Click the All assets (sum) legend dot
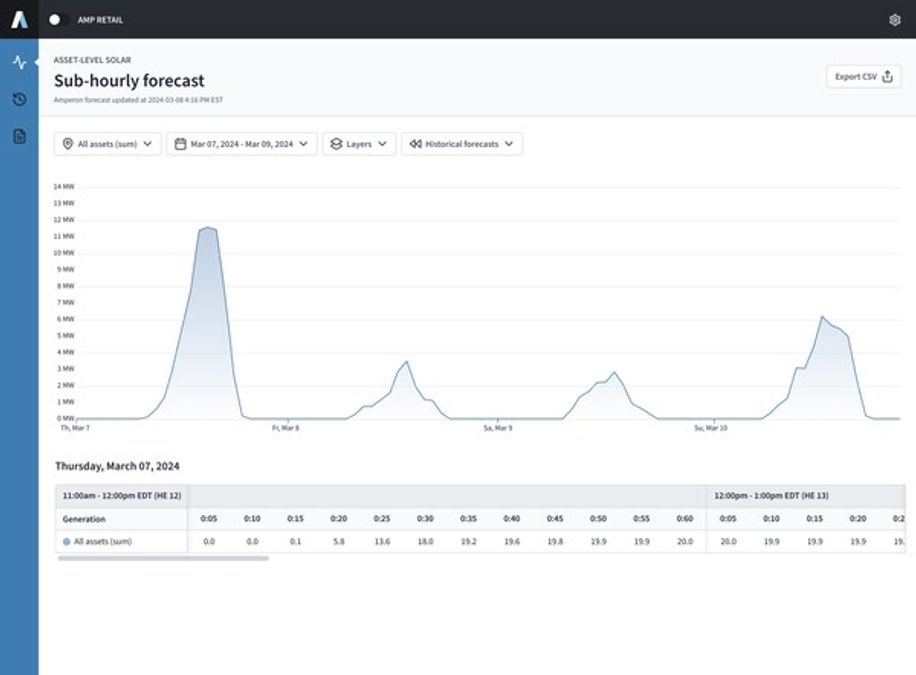 [x=66, y=540]
